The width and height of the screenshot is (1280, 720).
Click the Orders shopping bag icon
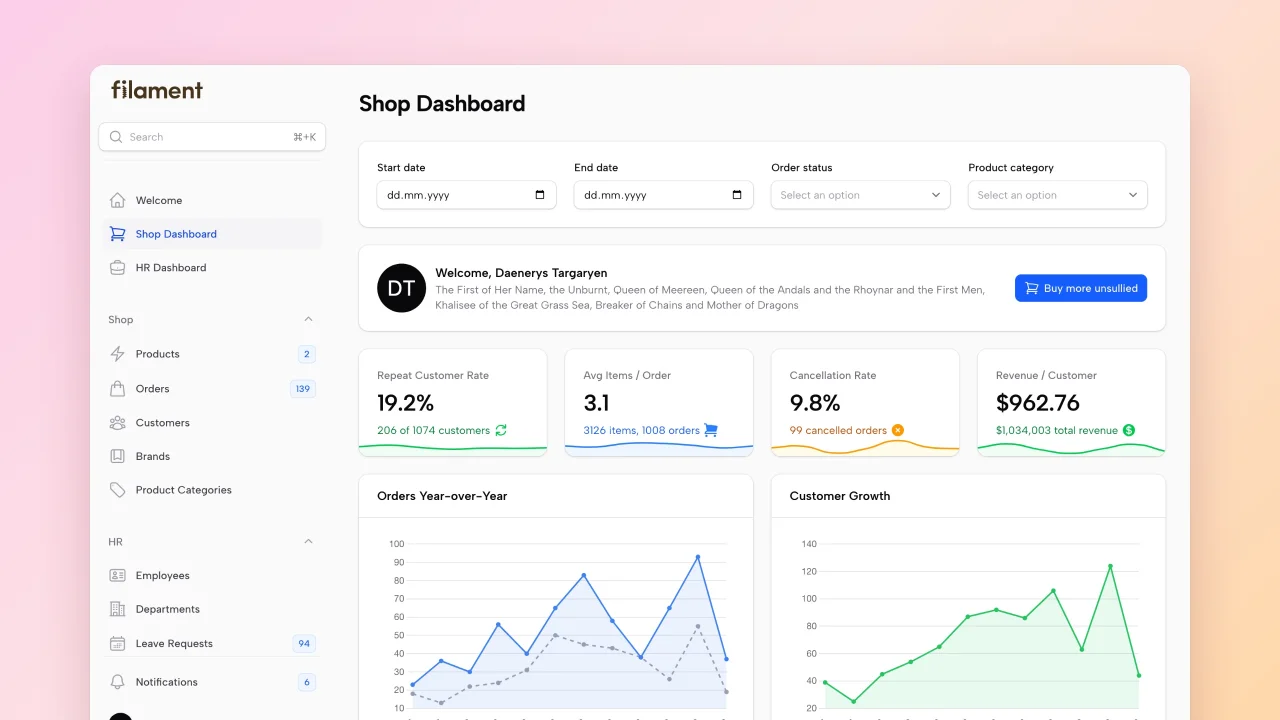(x=118, y=388)
